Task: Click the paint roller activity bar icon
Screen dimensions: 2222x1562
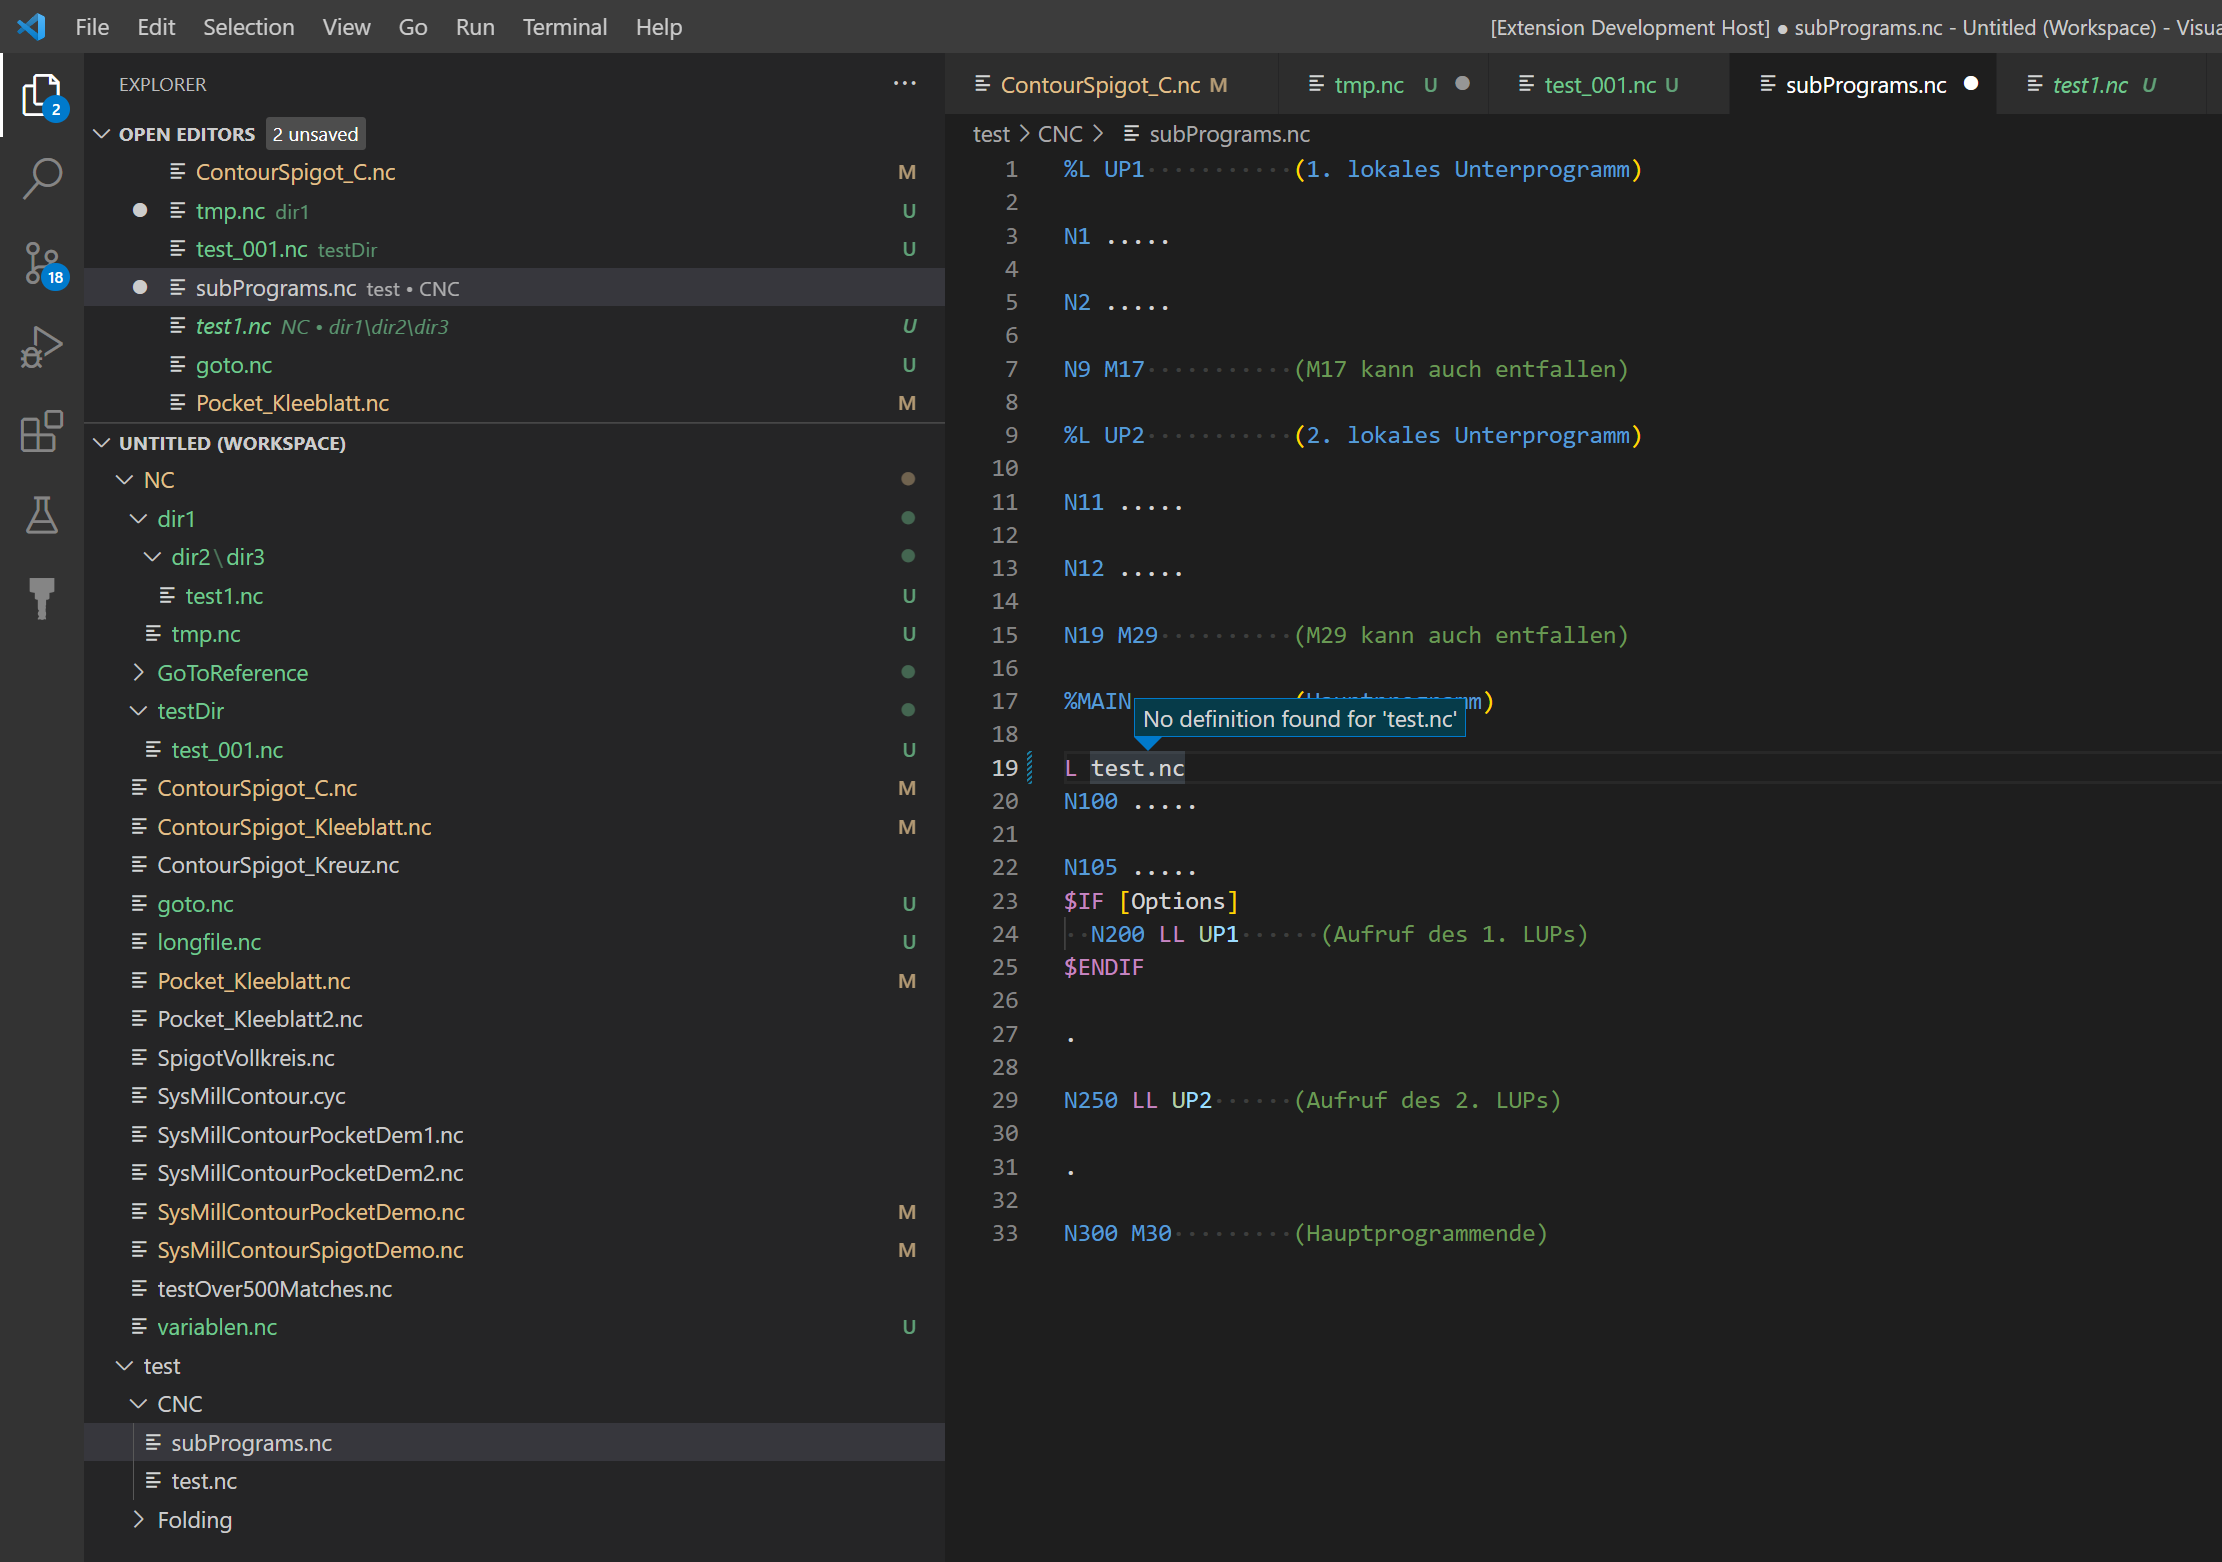Action: pyautogui.click(x=42, y=598)
